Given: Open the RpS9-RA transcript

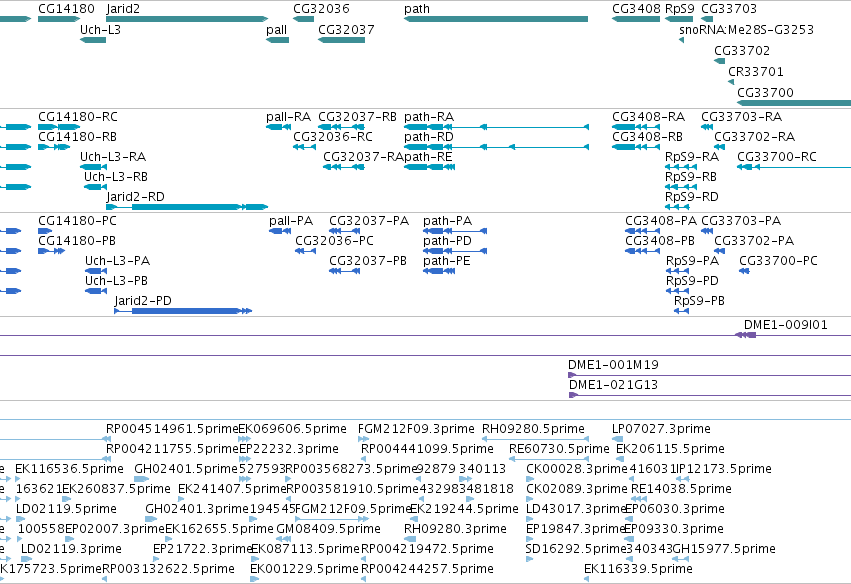Looking at the screenshot, I should (x=692, y=157).
